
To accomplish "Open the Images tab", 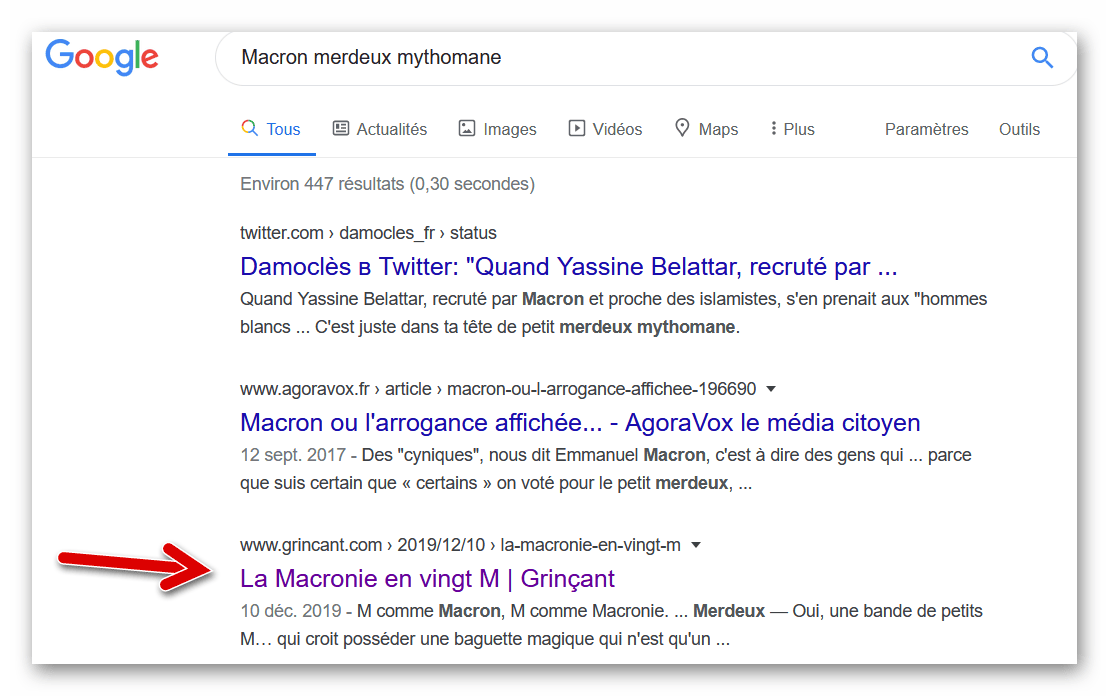I will click(498, 129).
